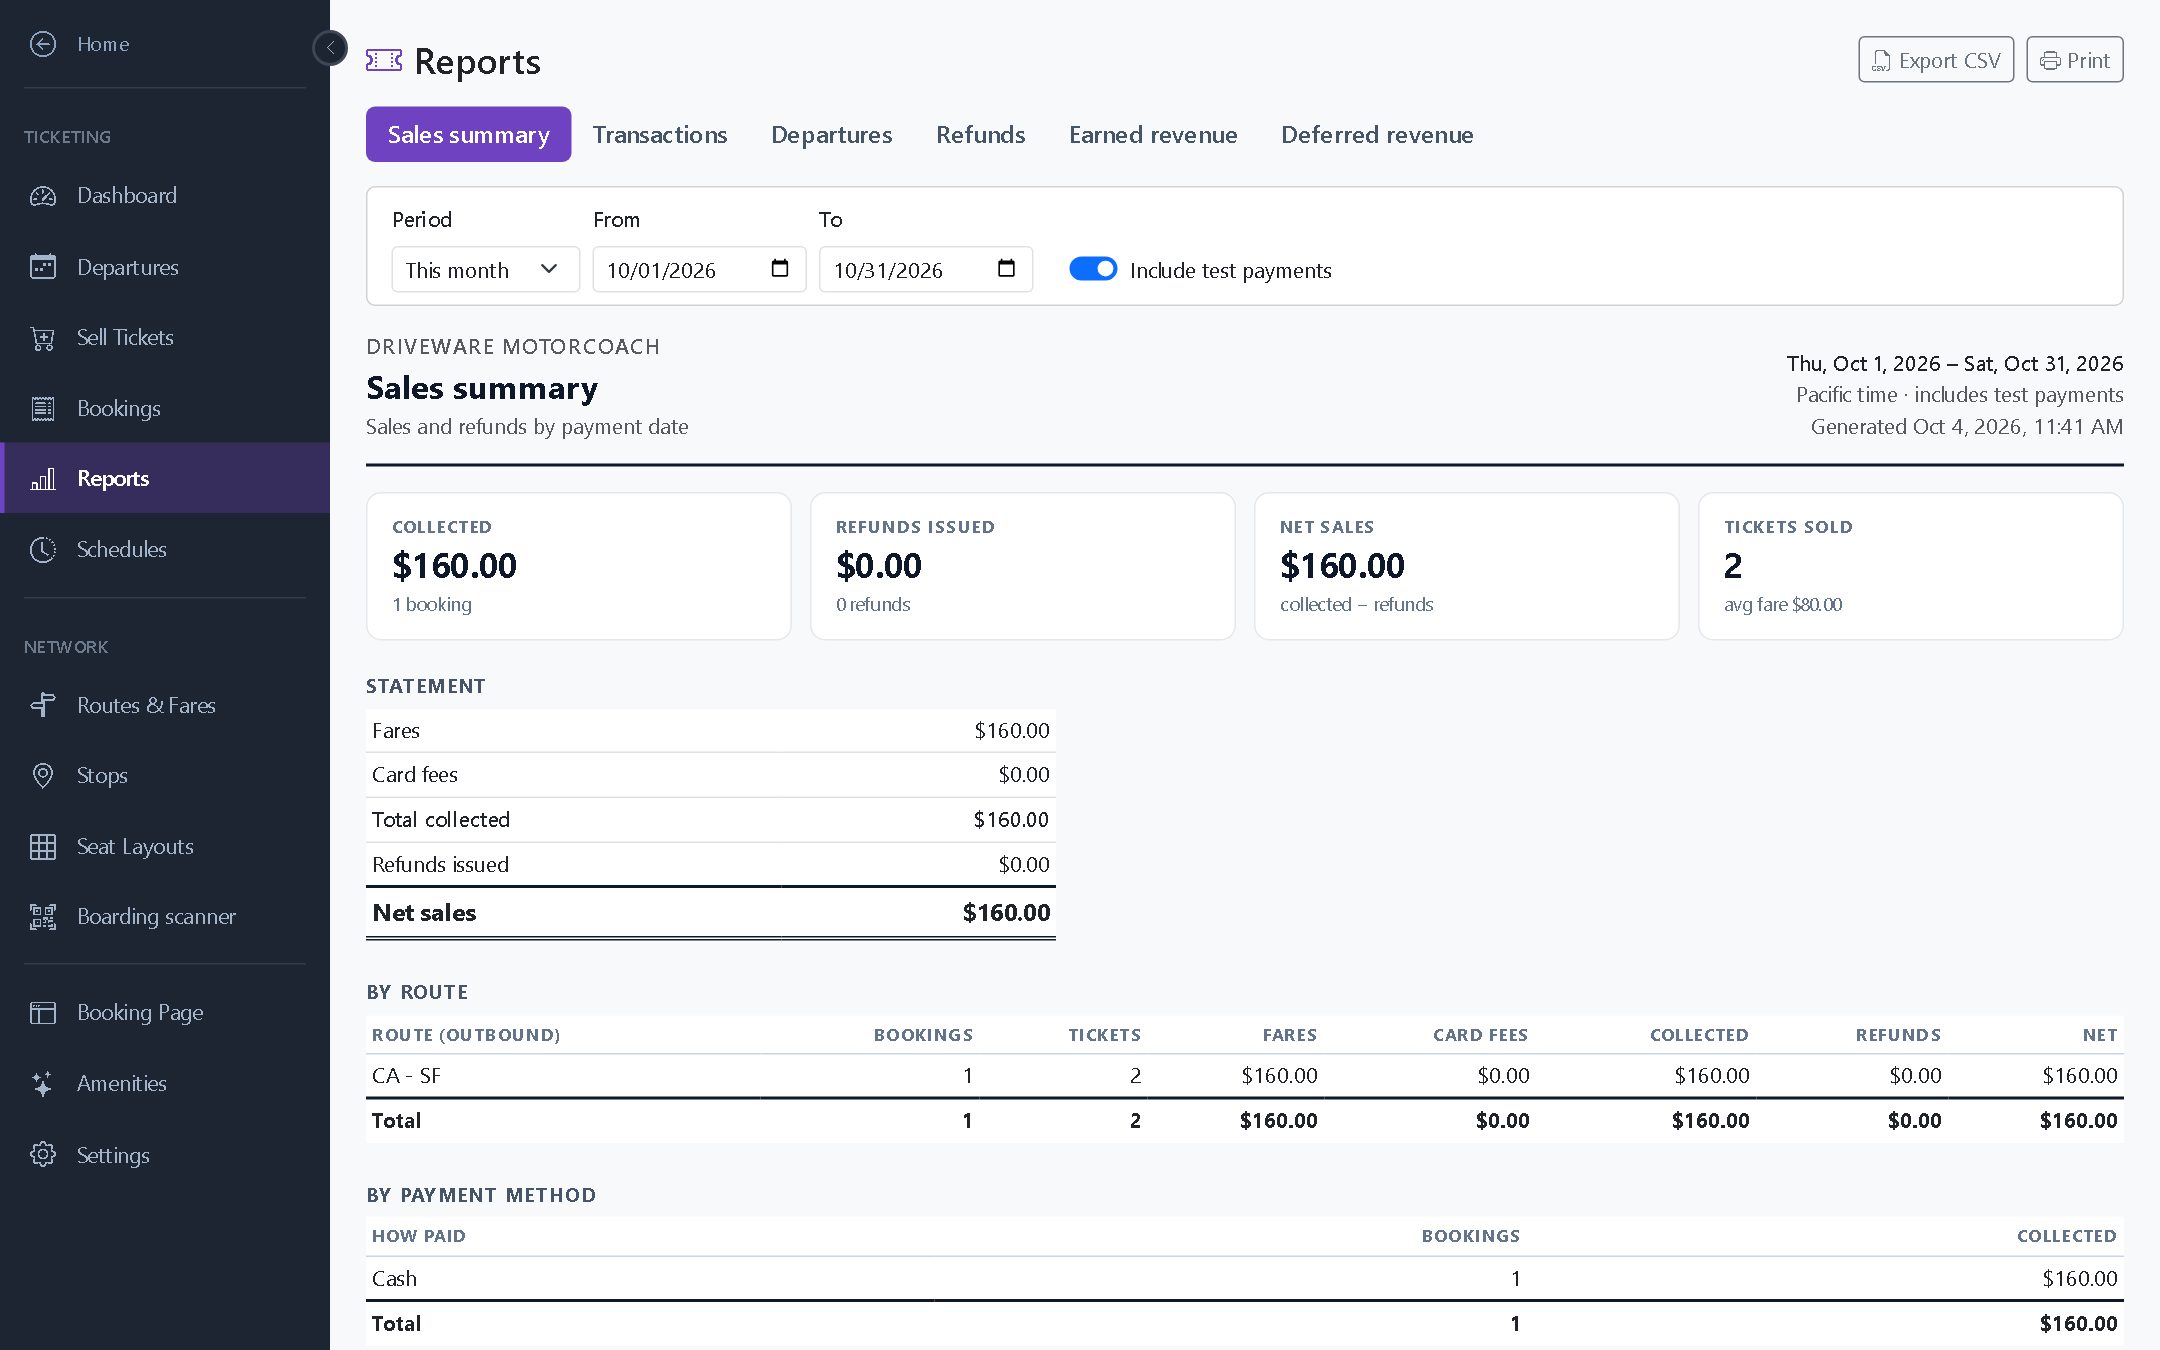Select the Refunds tab
Image resolution: width=2160 pixels, height=1350 pixels.
pyautogui.click(x=981, y=134)
